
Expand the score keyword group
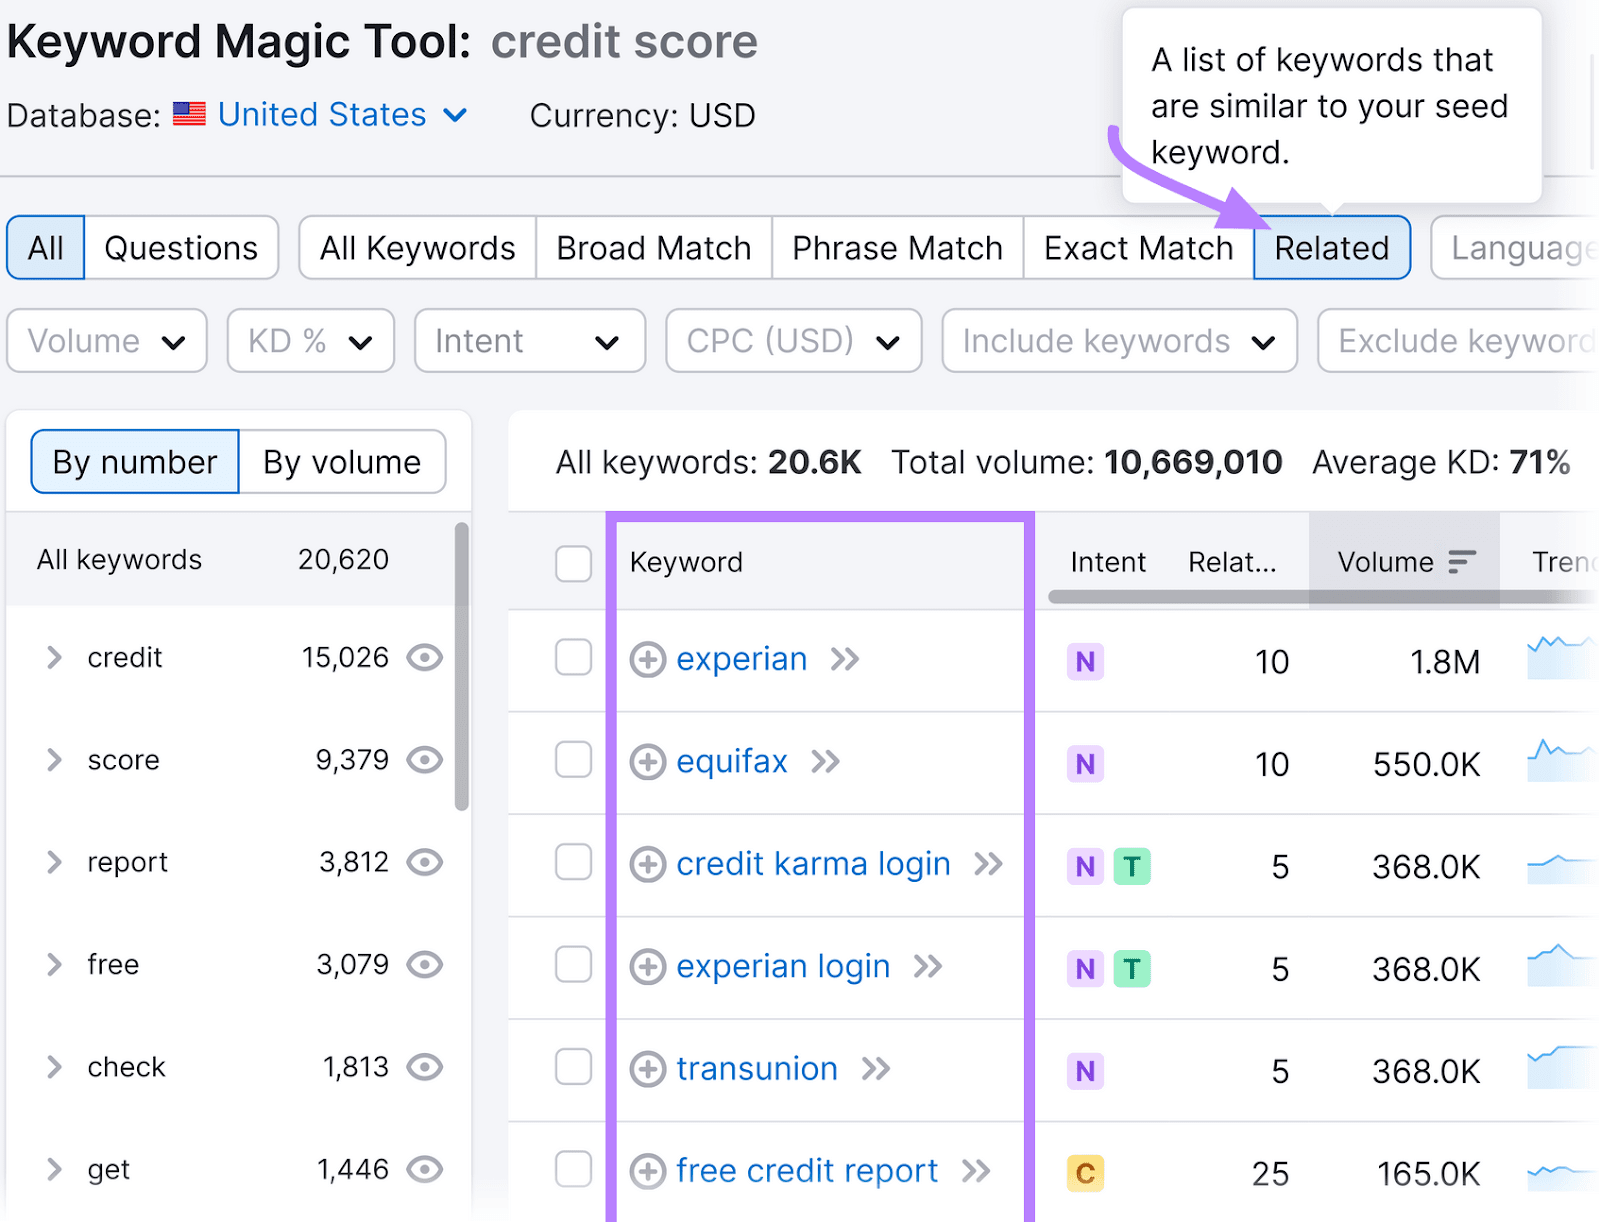point(54,760)
